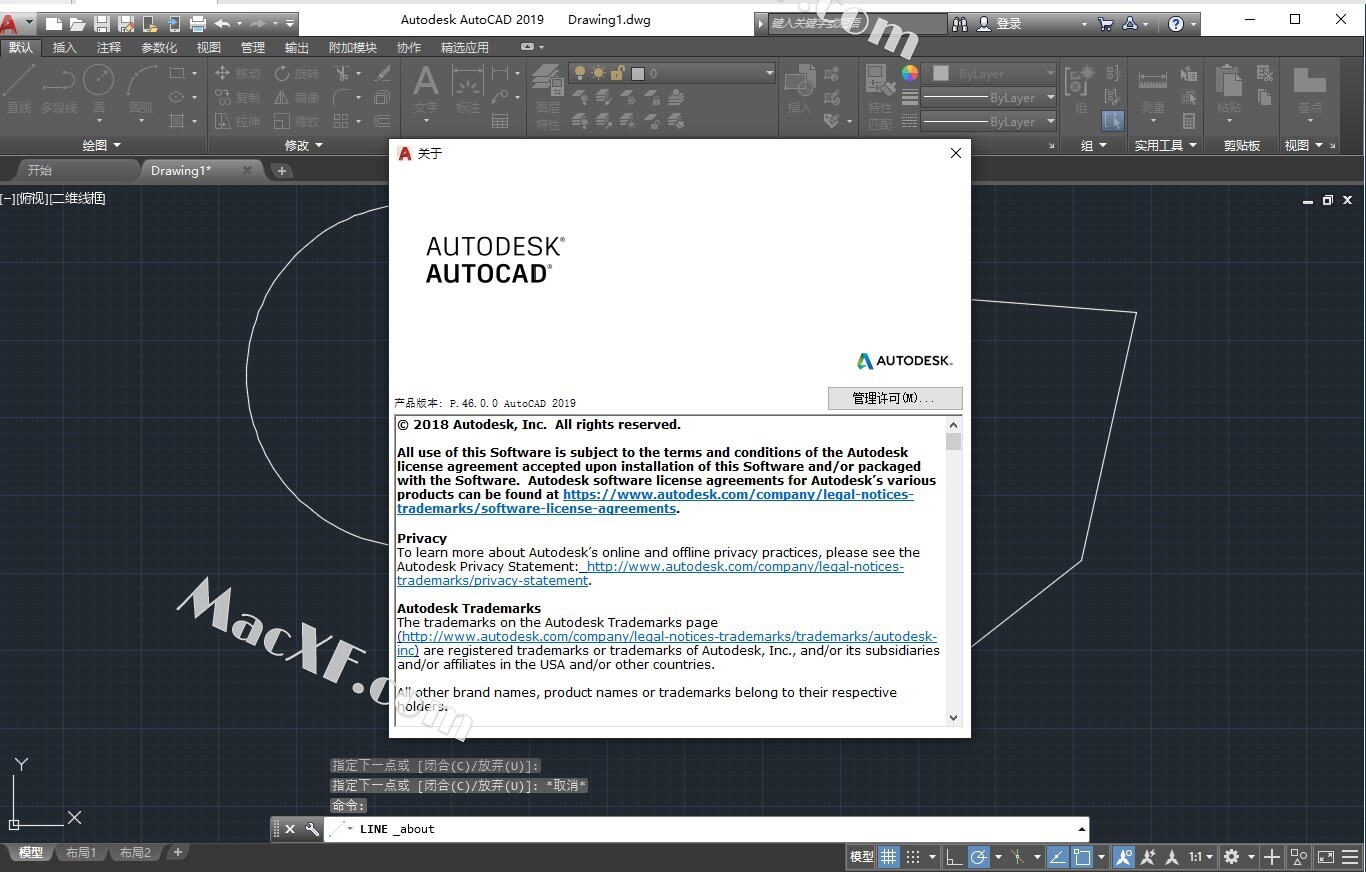Viewport: 1366px width, 872px height.
Task: Select the Text (文字) tool
Action: (x=426, y=89)
